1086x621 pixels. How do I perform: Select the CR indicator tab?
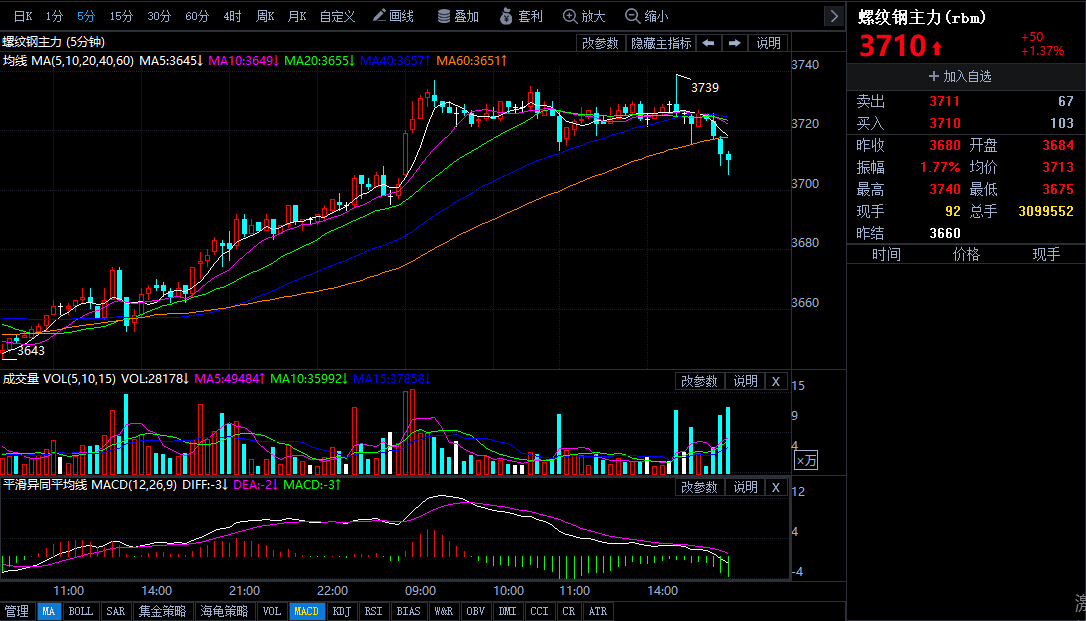[569, 611]
